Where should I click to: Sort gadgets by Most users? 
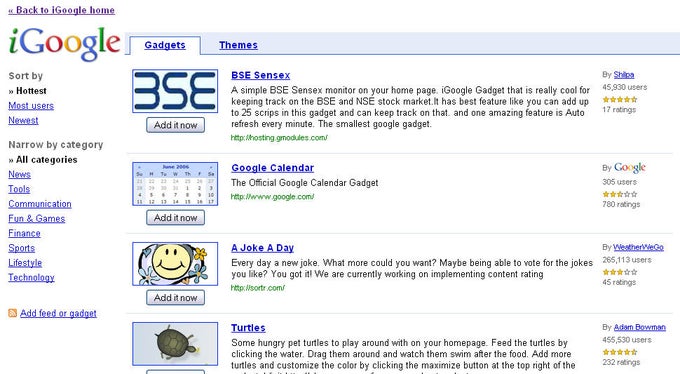tap(31, 105)
